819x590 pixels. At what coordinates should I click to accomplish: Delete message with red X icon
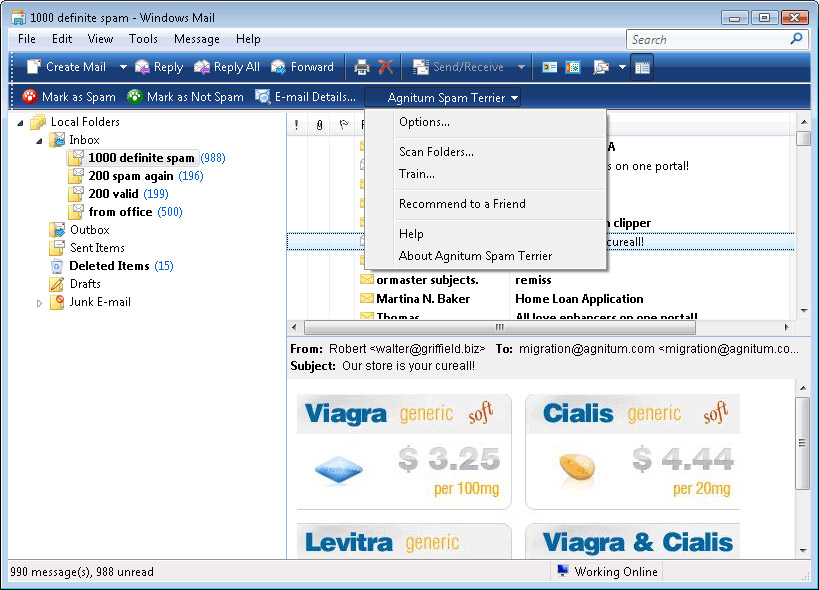385,67
